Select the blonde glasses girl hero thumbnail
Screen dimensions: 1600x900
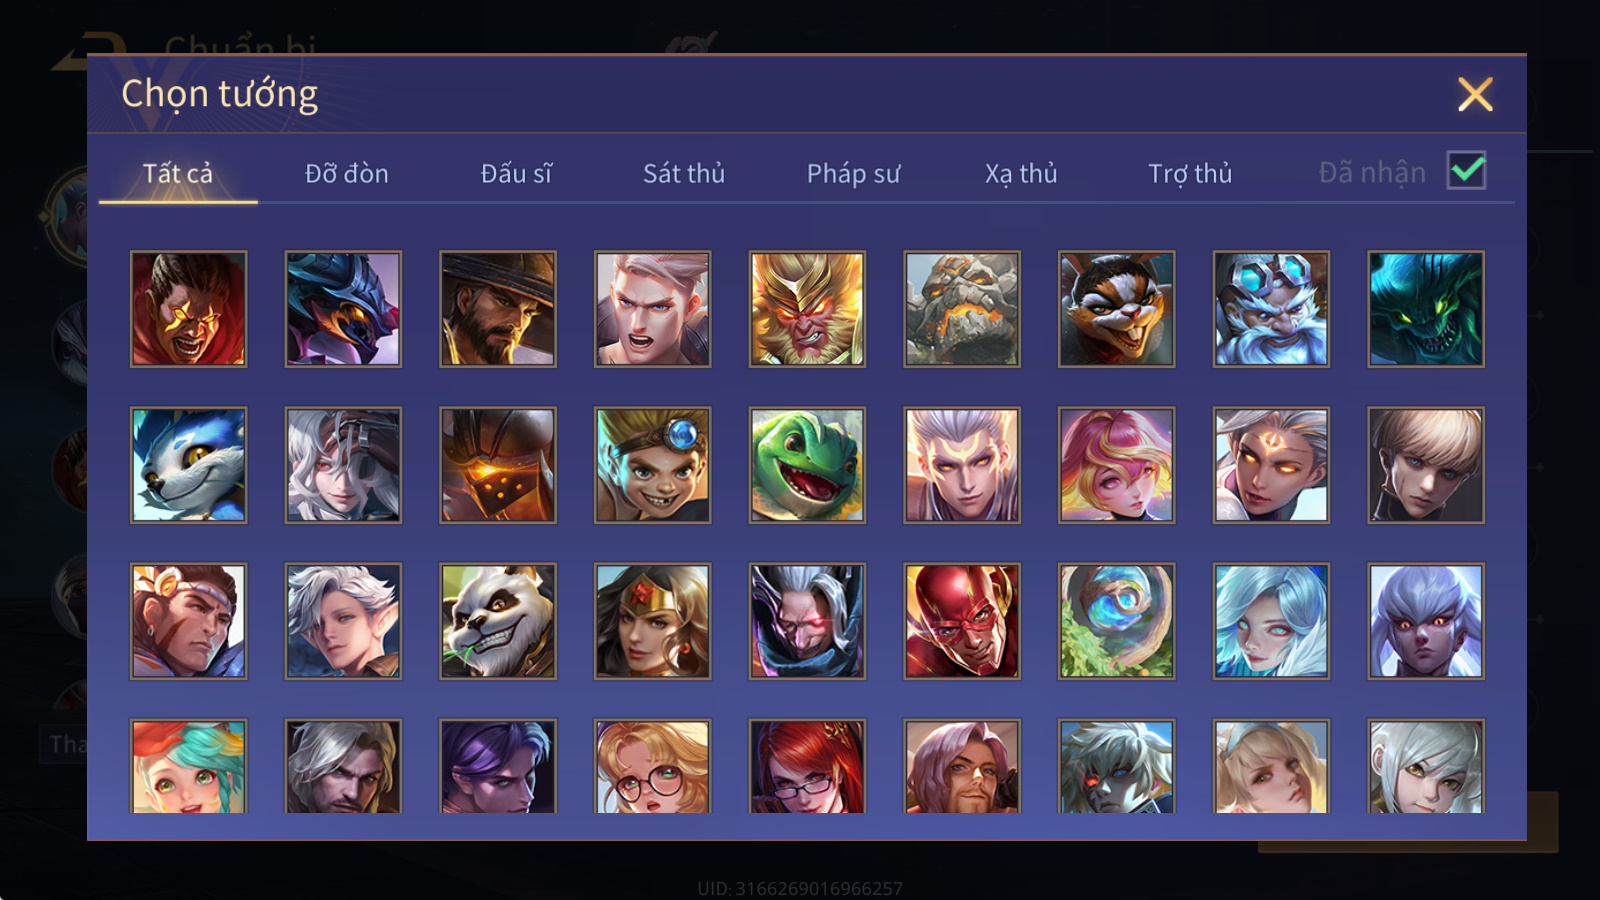(x=653, y=766)
